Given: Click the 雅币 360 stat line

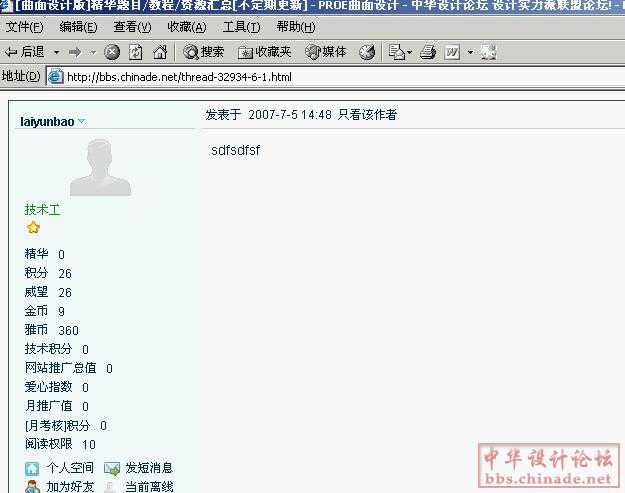Looking at the screenshot, I should click(x=51, y=330).
